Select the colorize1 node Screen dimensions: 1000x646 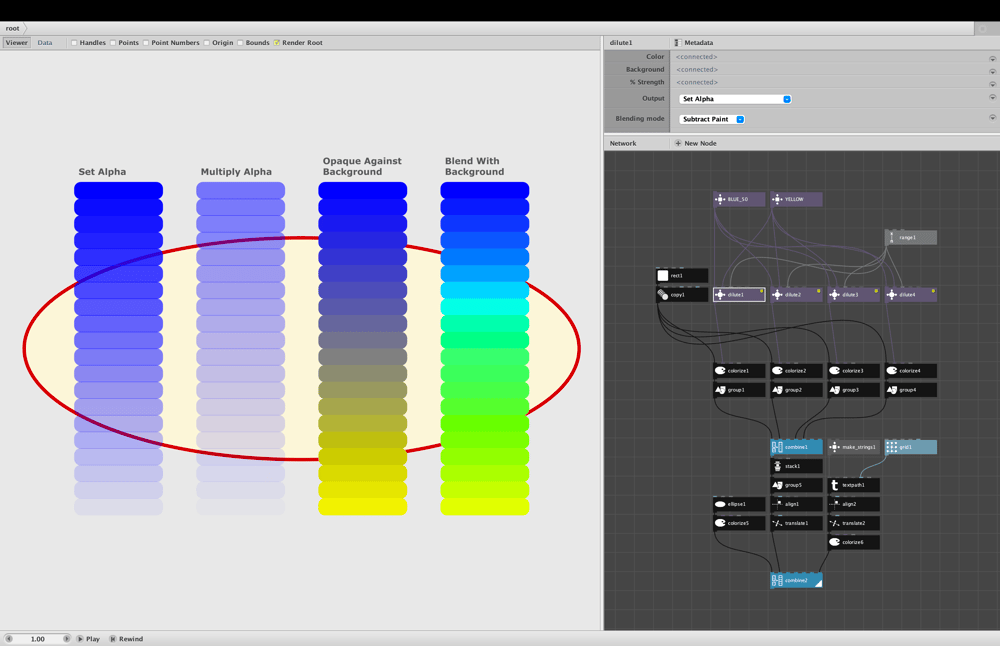[x=739, y=371]
